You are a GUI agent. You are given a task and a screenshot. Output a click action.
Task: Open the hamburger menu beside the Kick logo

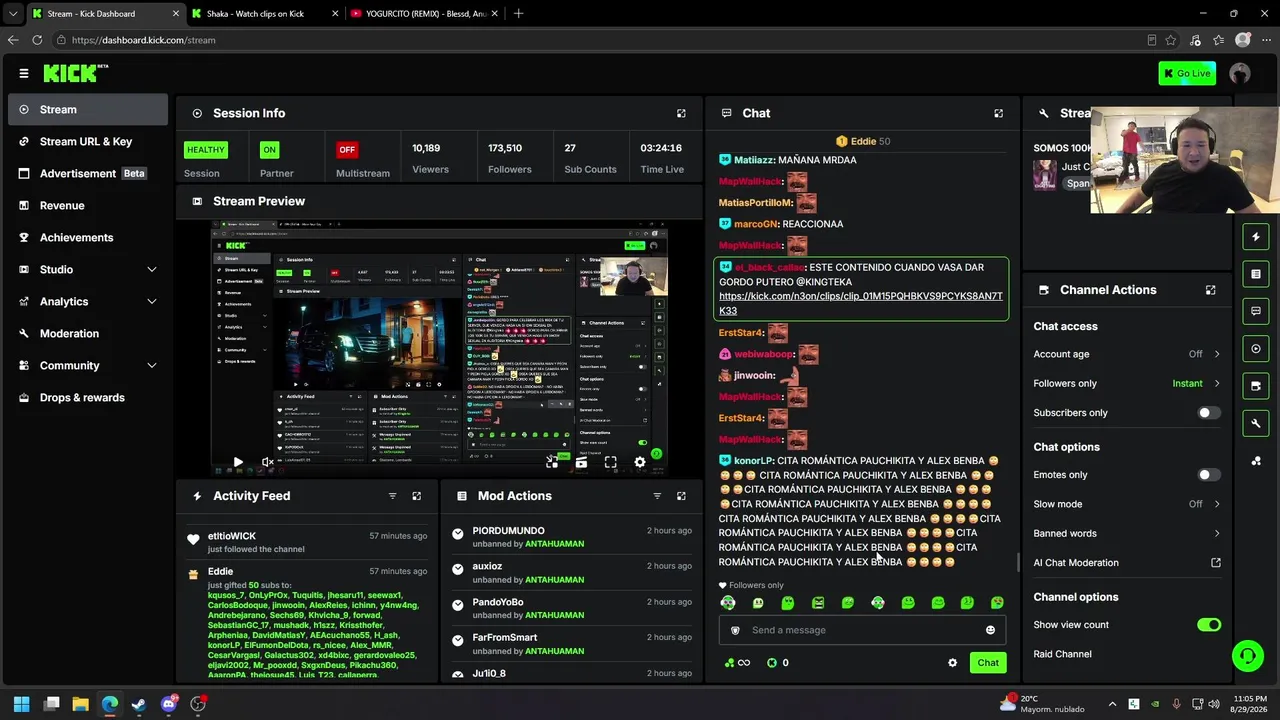pyautogui.click(x=24, y=73)
